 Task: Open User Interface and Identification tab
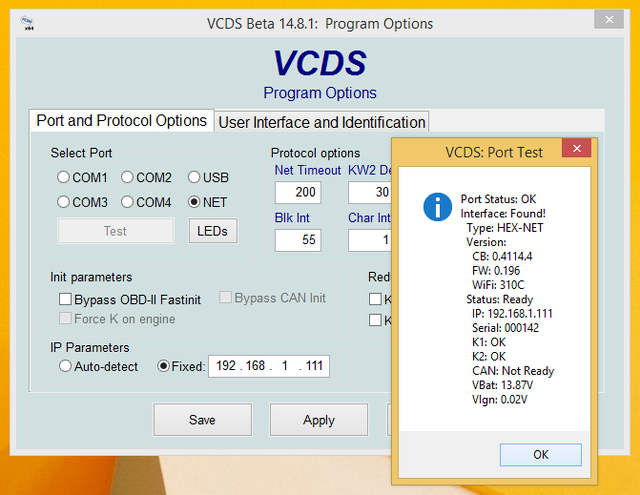tap(322, 122)
